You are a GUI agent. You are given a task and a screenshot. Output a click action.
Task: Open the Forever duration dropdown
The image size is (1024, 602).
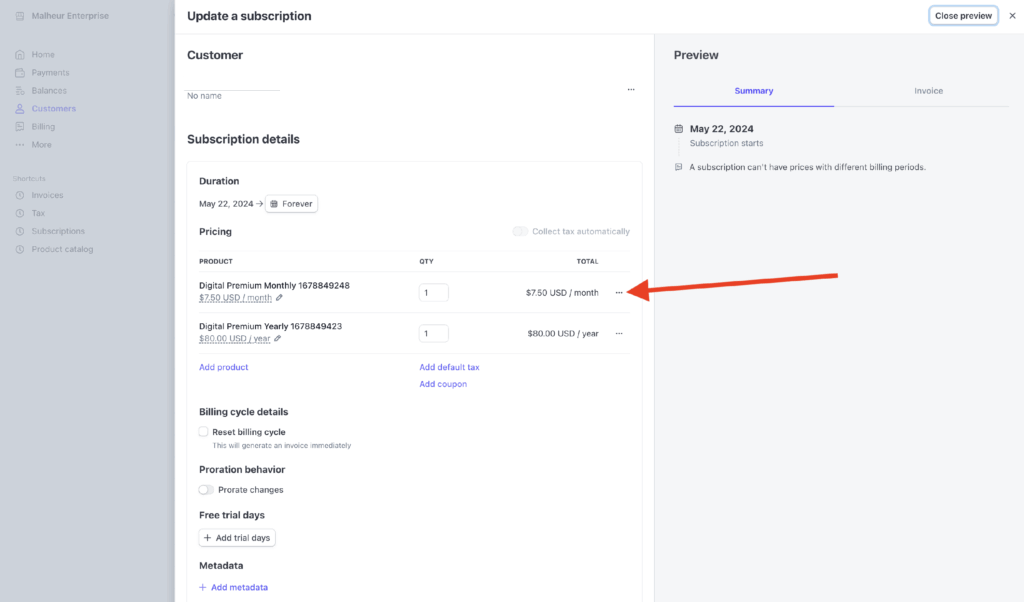point(291,204)
